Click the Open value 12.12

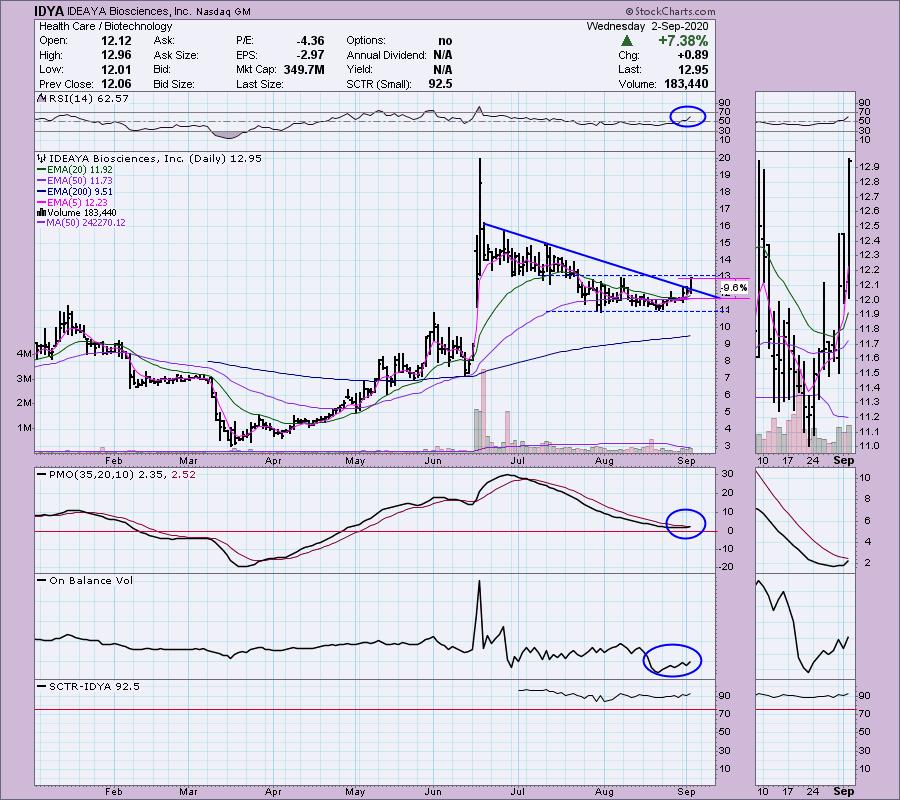pyautogui.click(x=116, y=41)
